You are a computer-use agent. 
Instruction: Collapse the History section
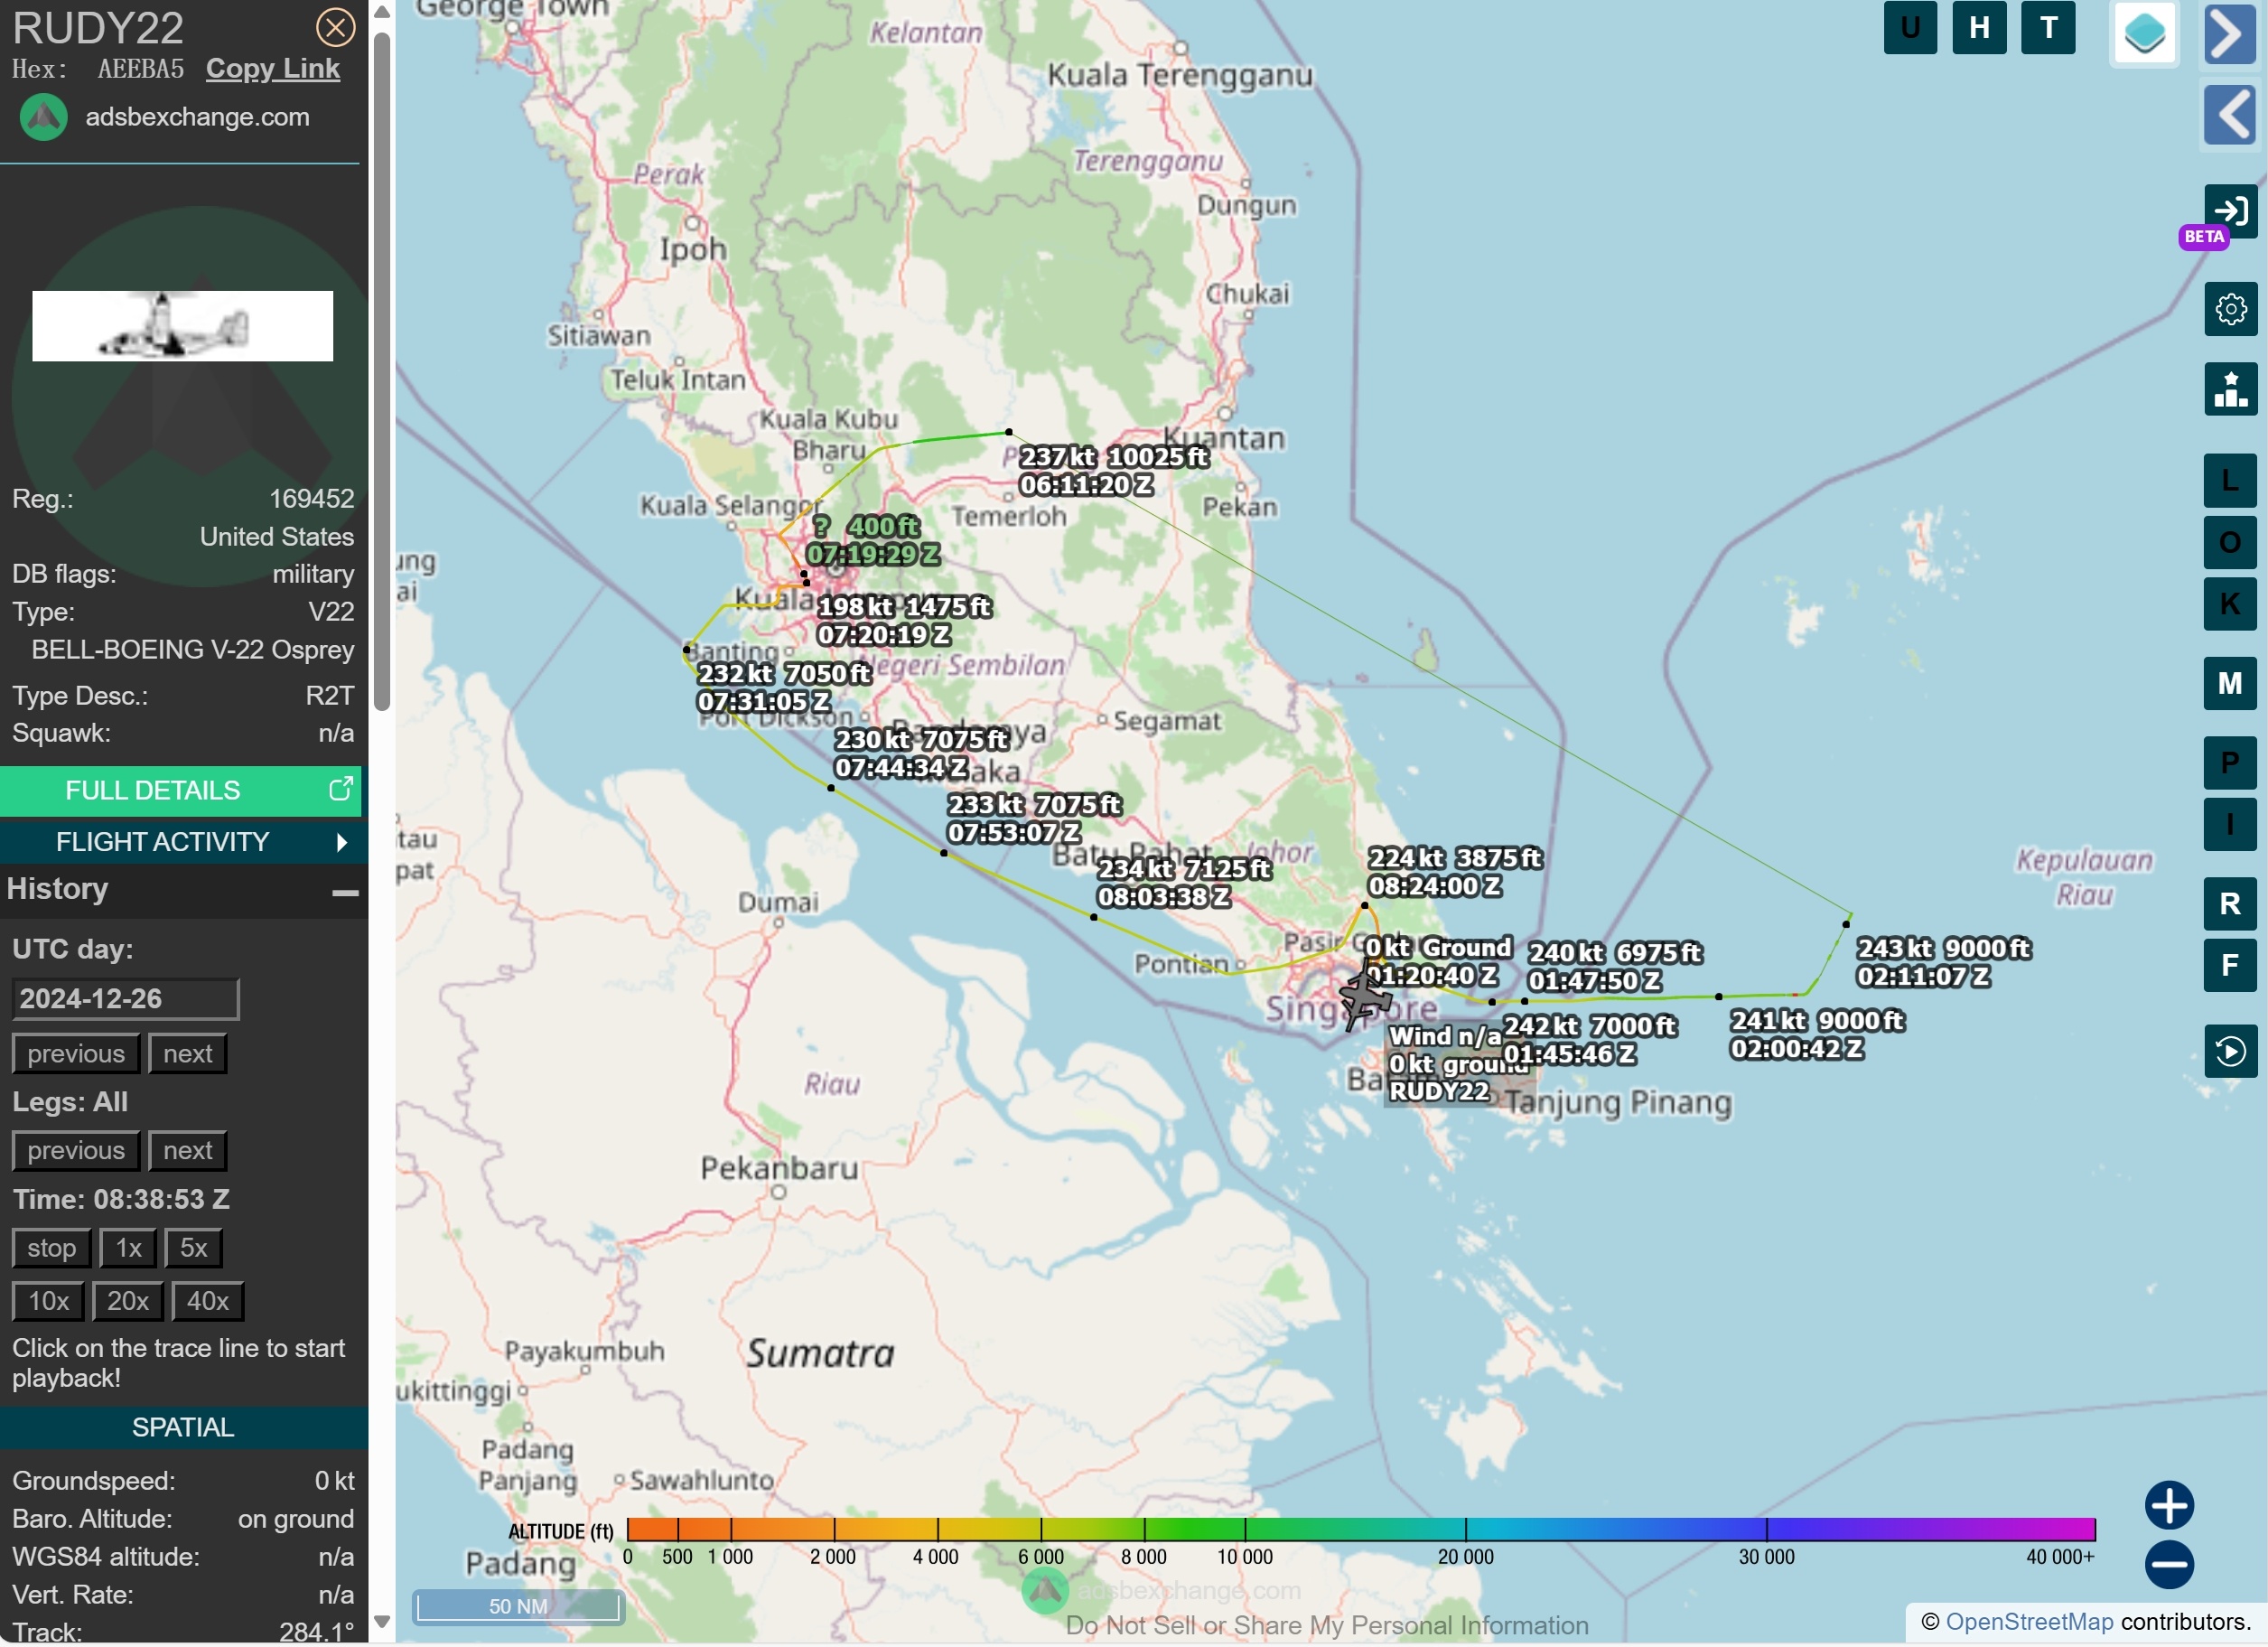345,893
